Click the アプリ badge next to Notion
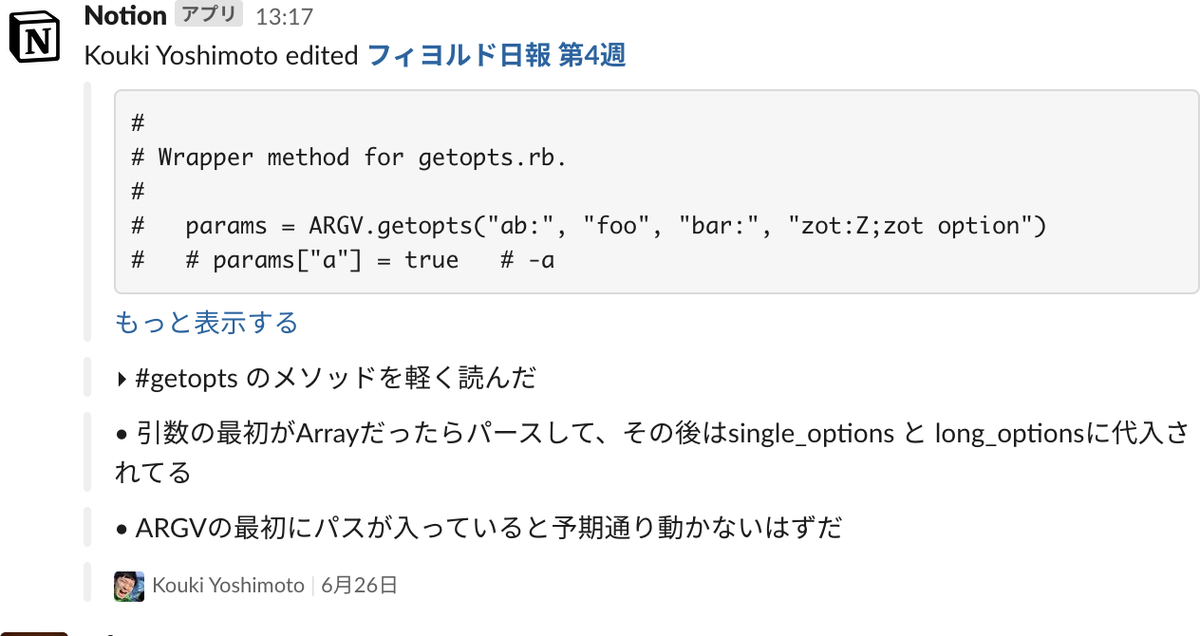1200x636 pixels. tap(207, 14)
